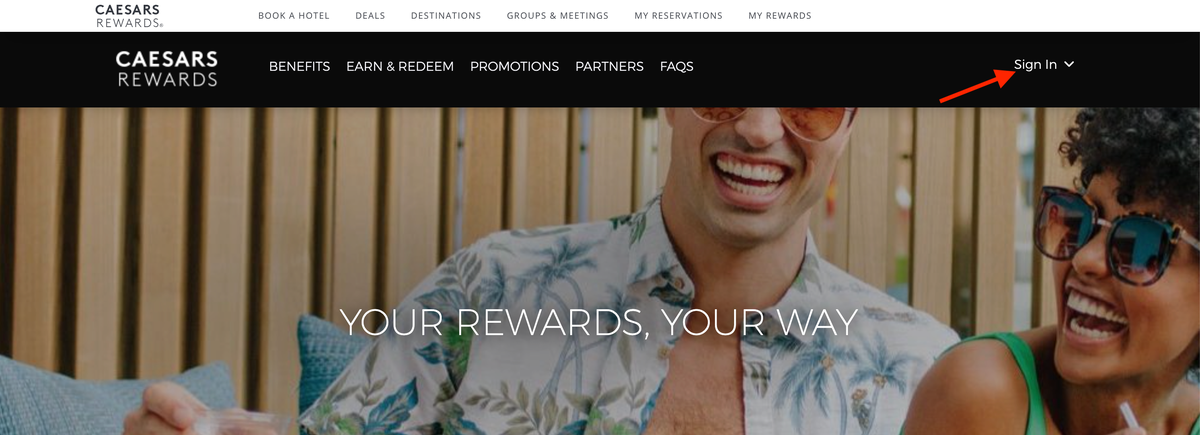1200x435 pixels.
Task: Open My Rewards in the top bar
Action: pos(780,16)
